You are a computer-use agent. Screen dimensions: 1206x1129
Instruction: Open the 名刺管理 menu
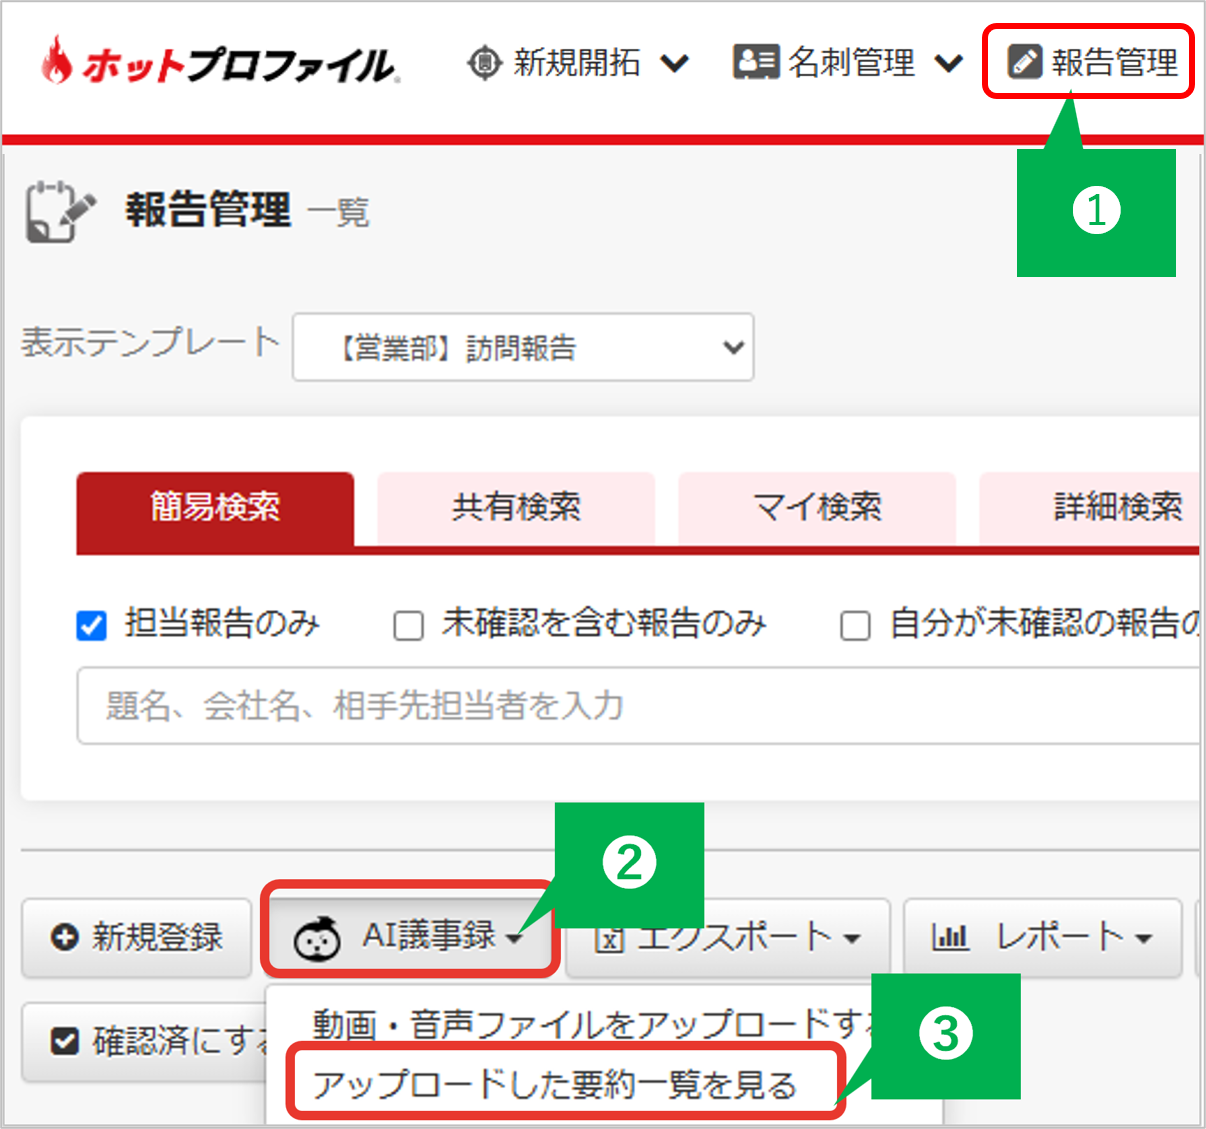pos(848,63)
